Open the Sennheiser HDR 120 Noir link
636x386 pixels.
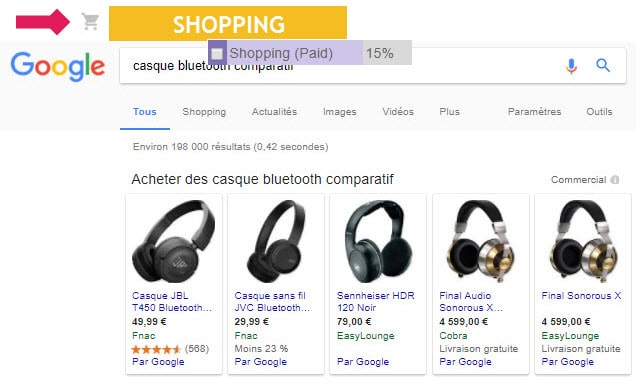376,302
